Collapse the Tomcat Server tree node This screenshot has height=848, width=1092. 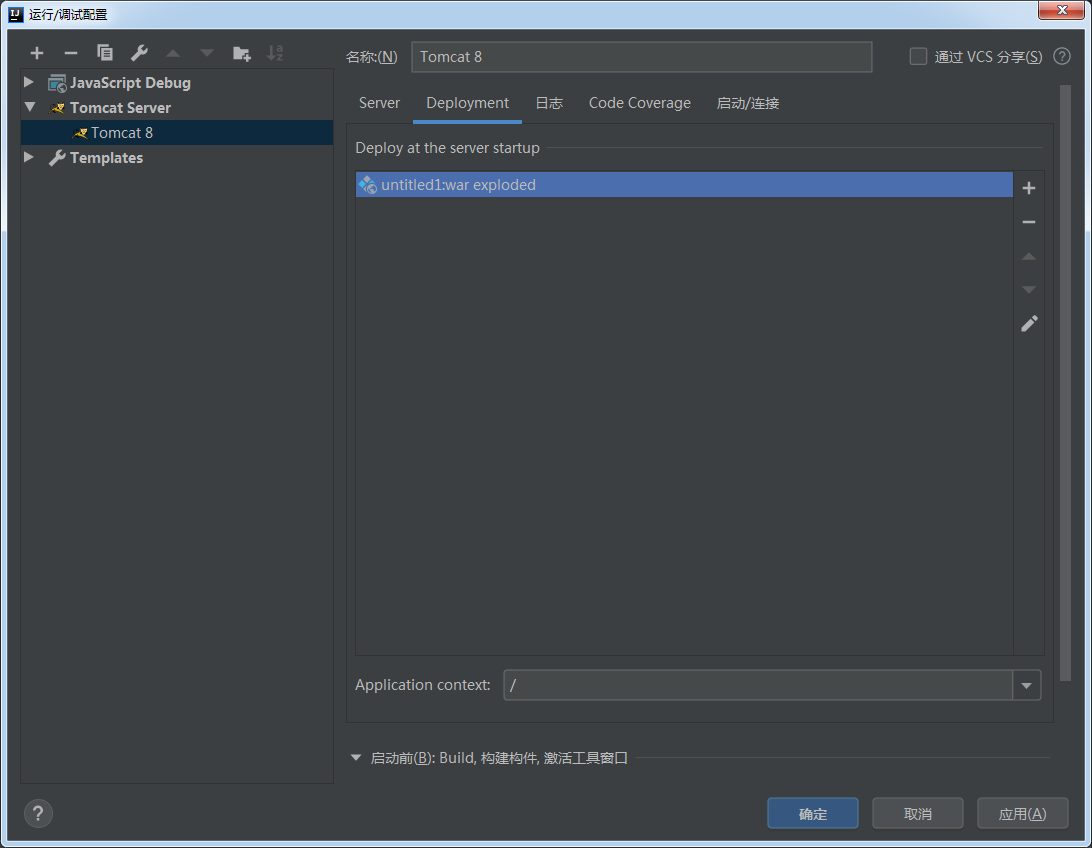(28, 107)
